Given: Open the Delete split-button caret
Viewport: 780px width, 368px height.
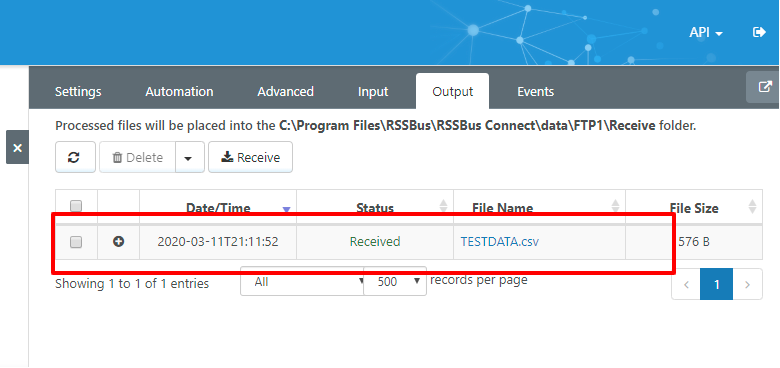Looking at the screenshot, I should pyautogui.click(x=190, y=157).
